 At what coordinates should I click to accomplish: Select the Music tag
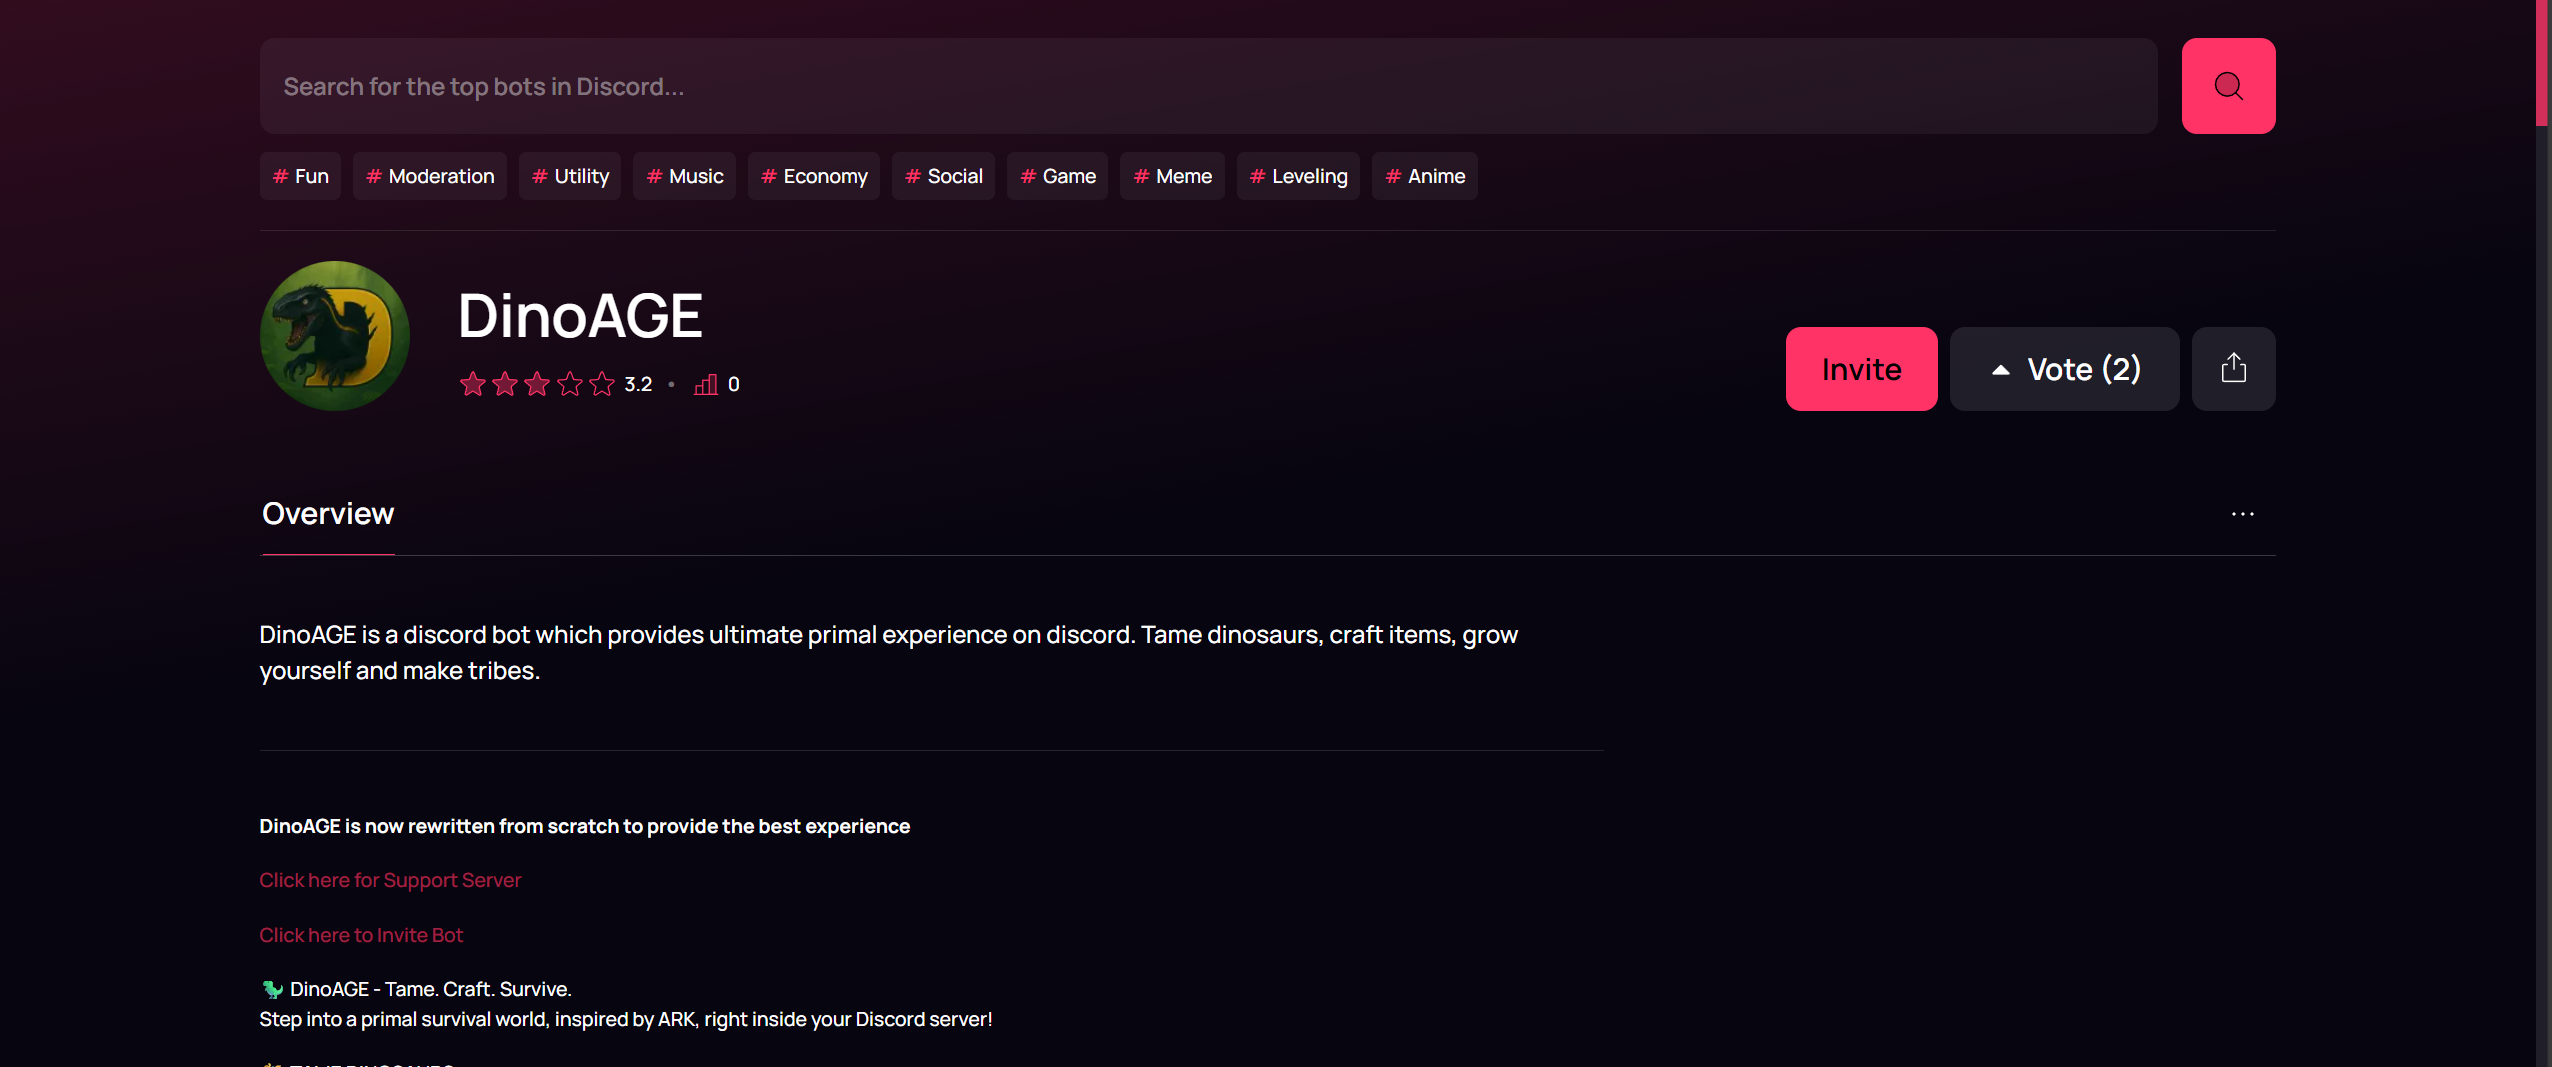tap(684, 176)
